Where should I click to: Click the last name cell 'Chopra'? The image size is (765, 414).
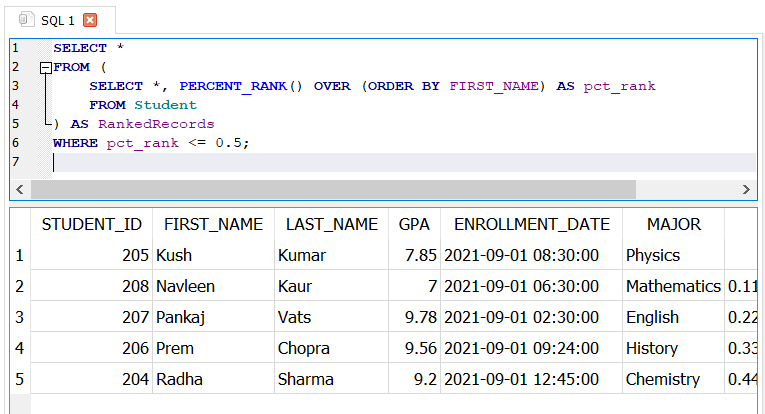(332, 348)
